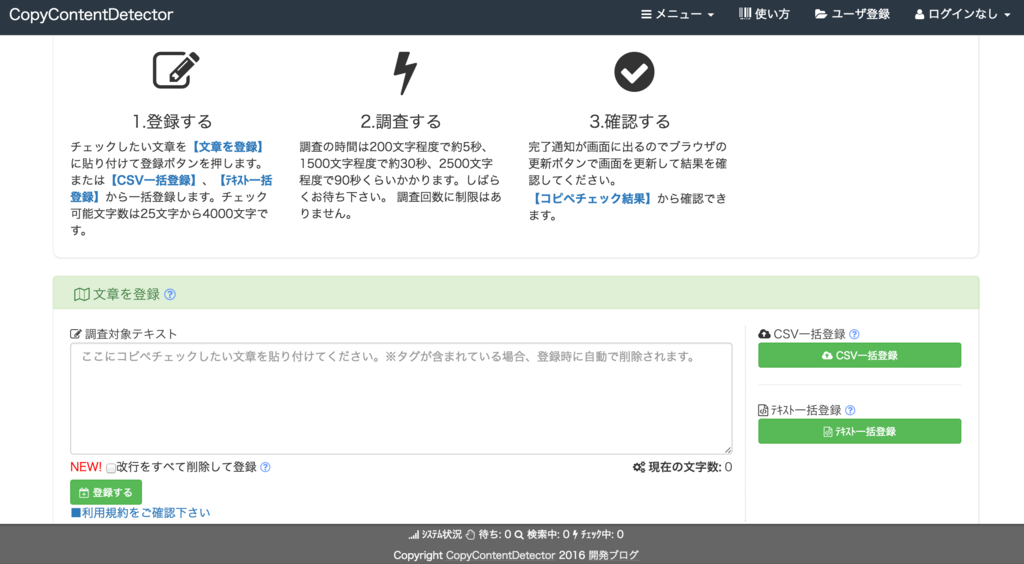Click the CopyContentDetector brand logo
The height and width of the screenshot is (564, 1024).
point(91,14)
